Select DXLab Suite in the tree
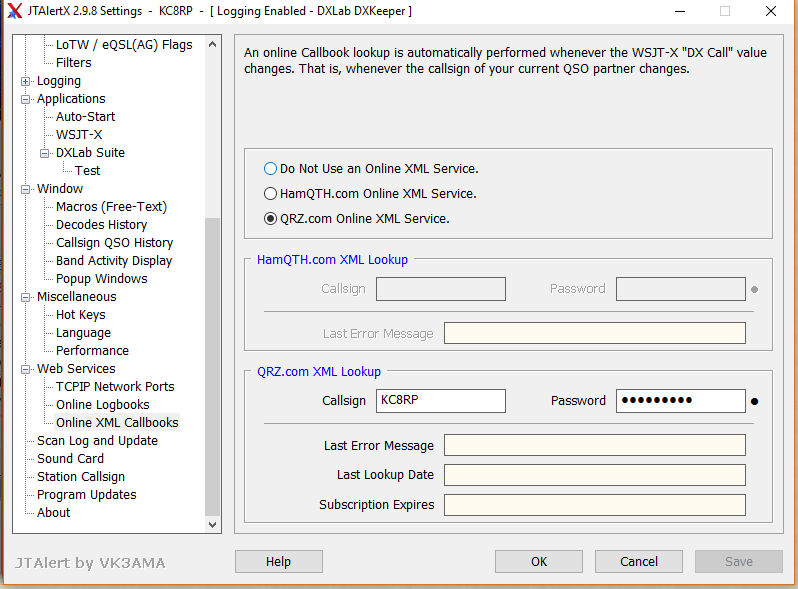Screen dimensions: 798x589 [90, 153]
